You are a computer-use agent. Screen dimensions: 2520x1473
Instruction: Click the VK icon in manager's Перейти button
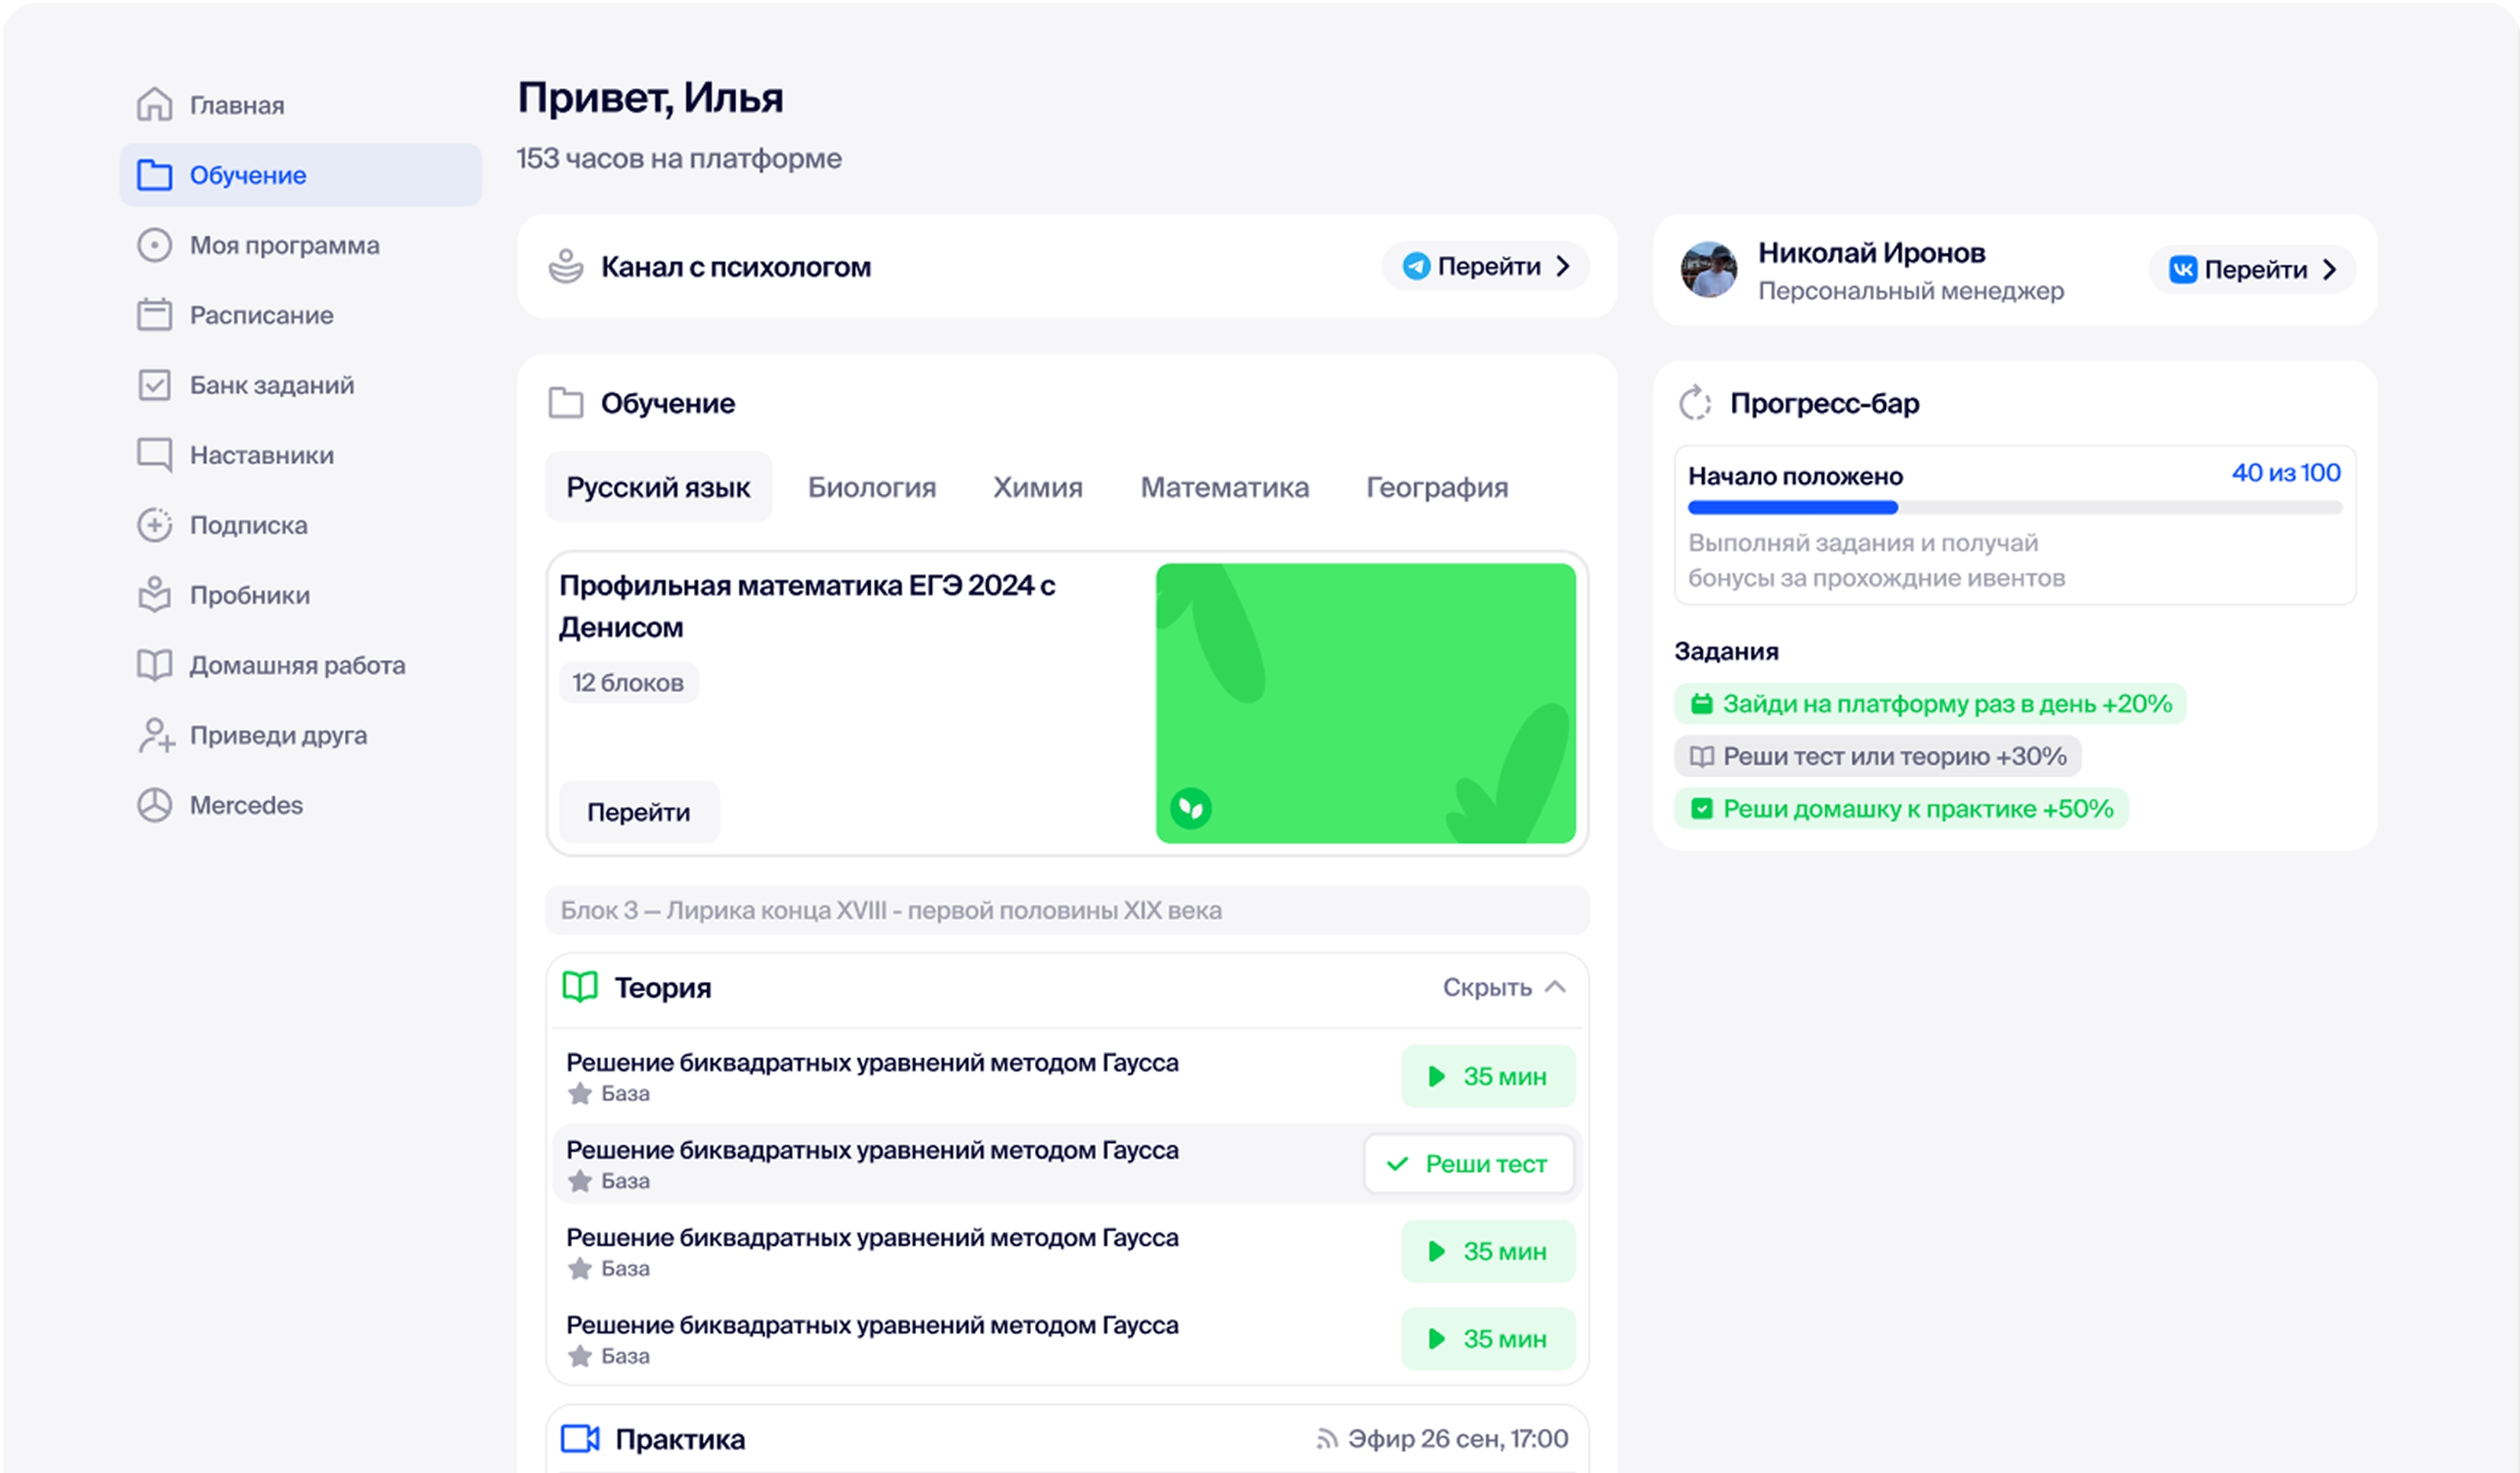pyautogui.click(x=2183, y=270)
